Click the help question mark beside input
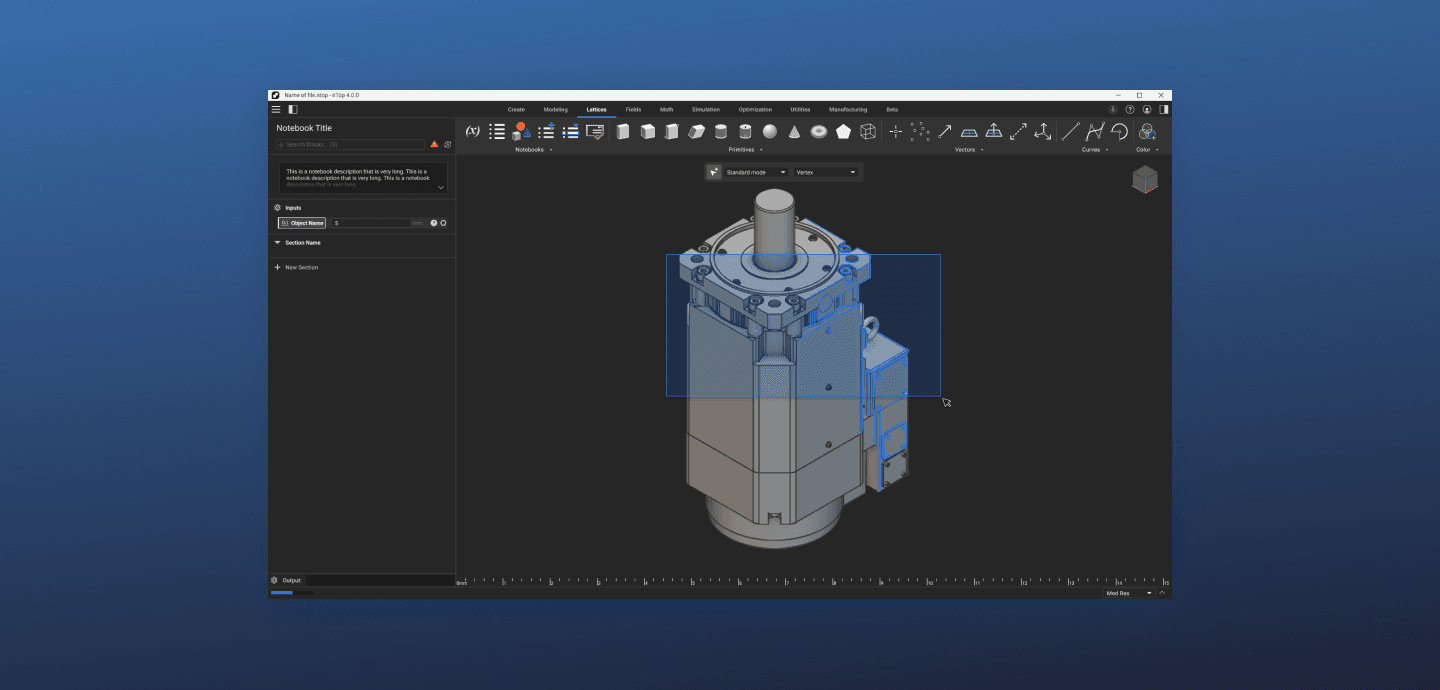This screenshot has height=690, width=1440. (434, 223)
